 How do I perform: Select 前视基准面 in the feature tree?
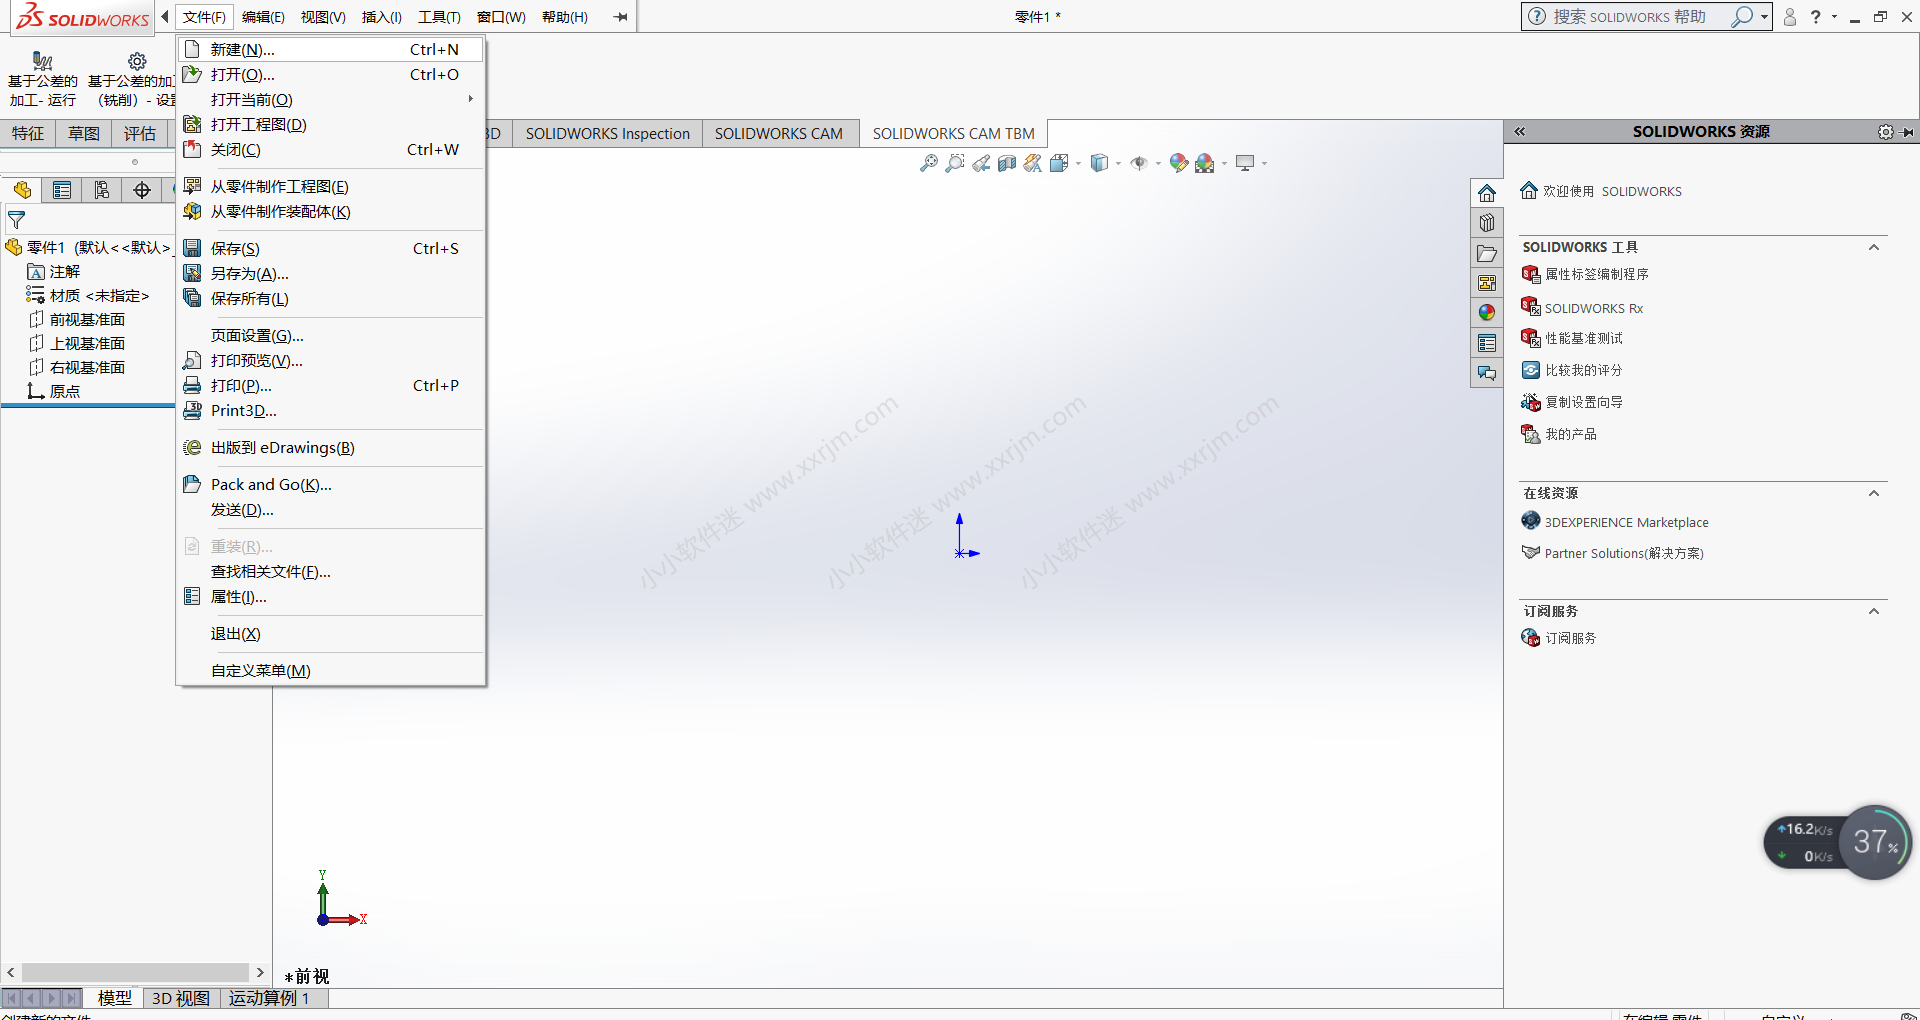87,319
